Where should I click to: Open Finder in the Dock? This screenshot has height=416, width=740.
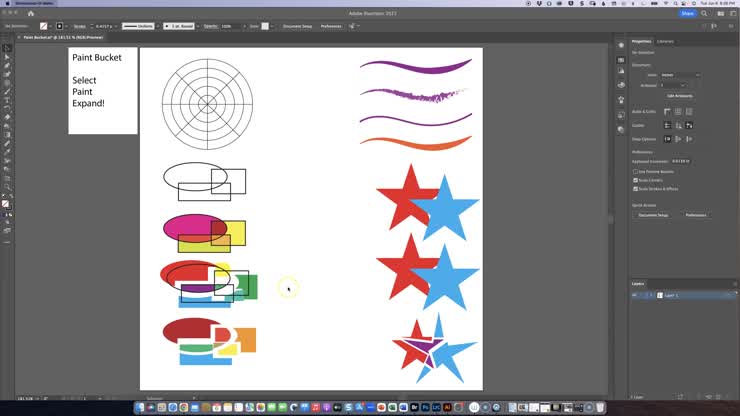(140, 408)
